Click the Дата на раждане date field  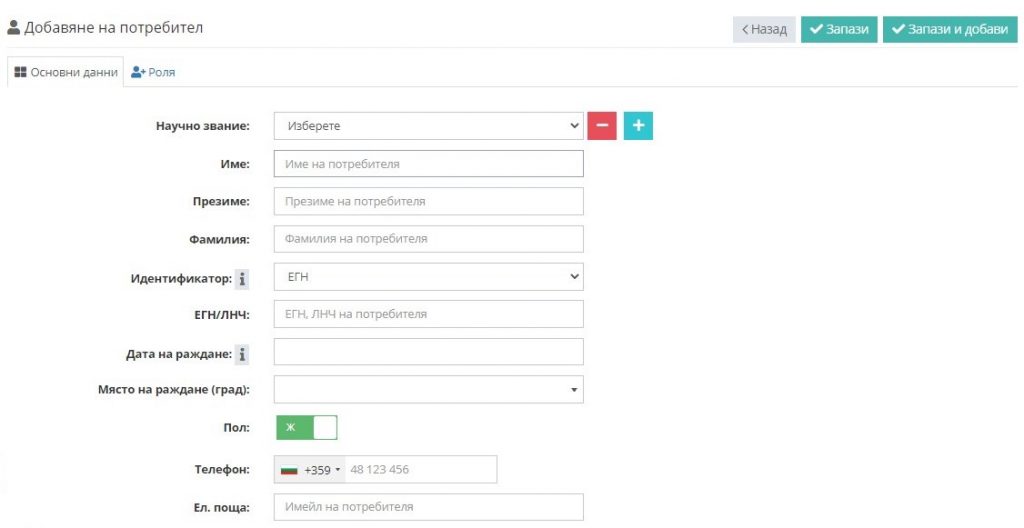point(428,352)
